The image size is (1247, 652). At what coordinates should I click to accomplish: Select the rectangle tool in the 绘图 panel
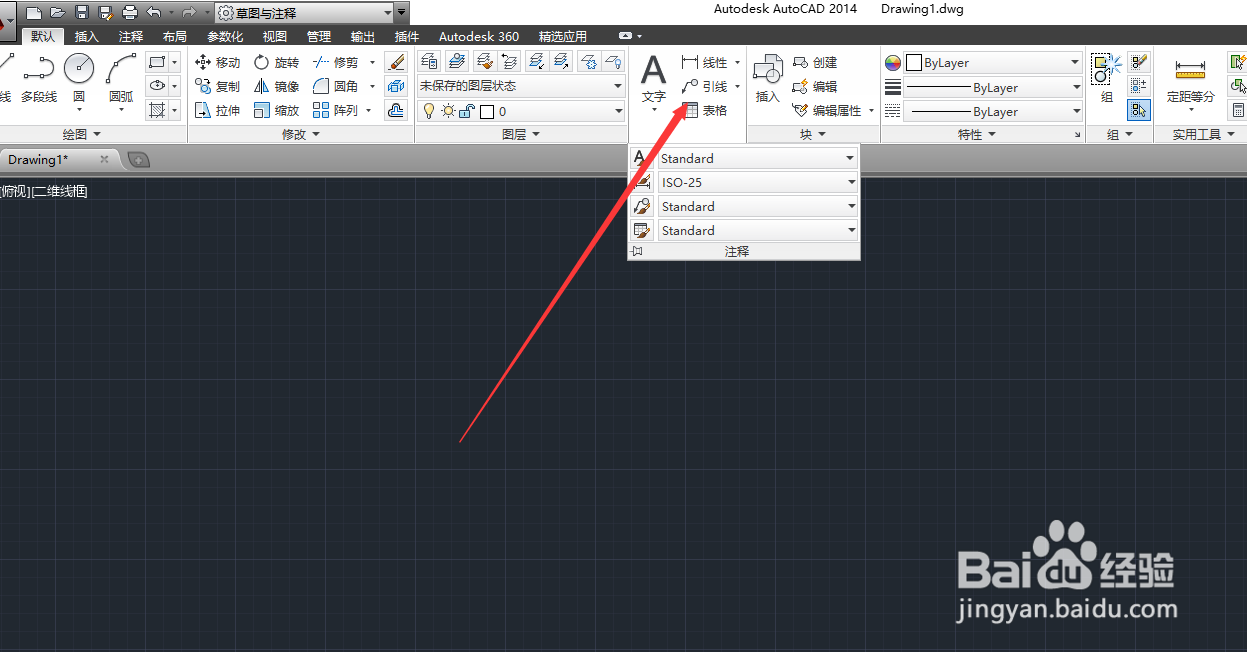coord(157,62)
